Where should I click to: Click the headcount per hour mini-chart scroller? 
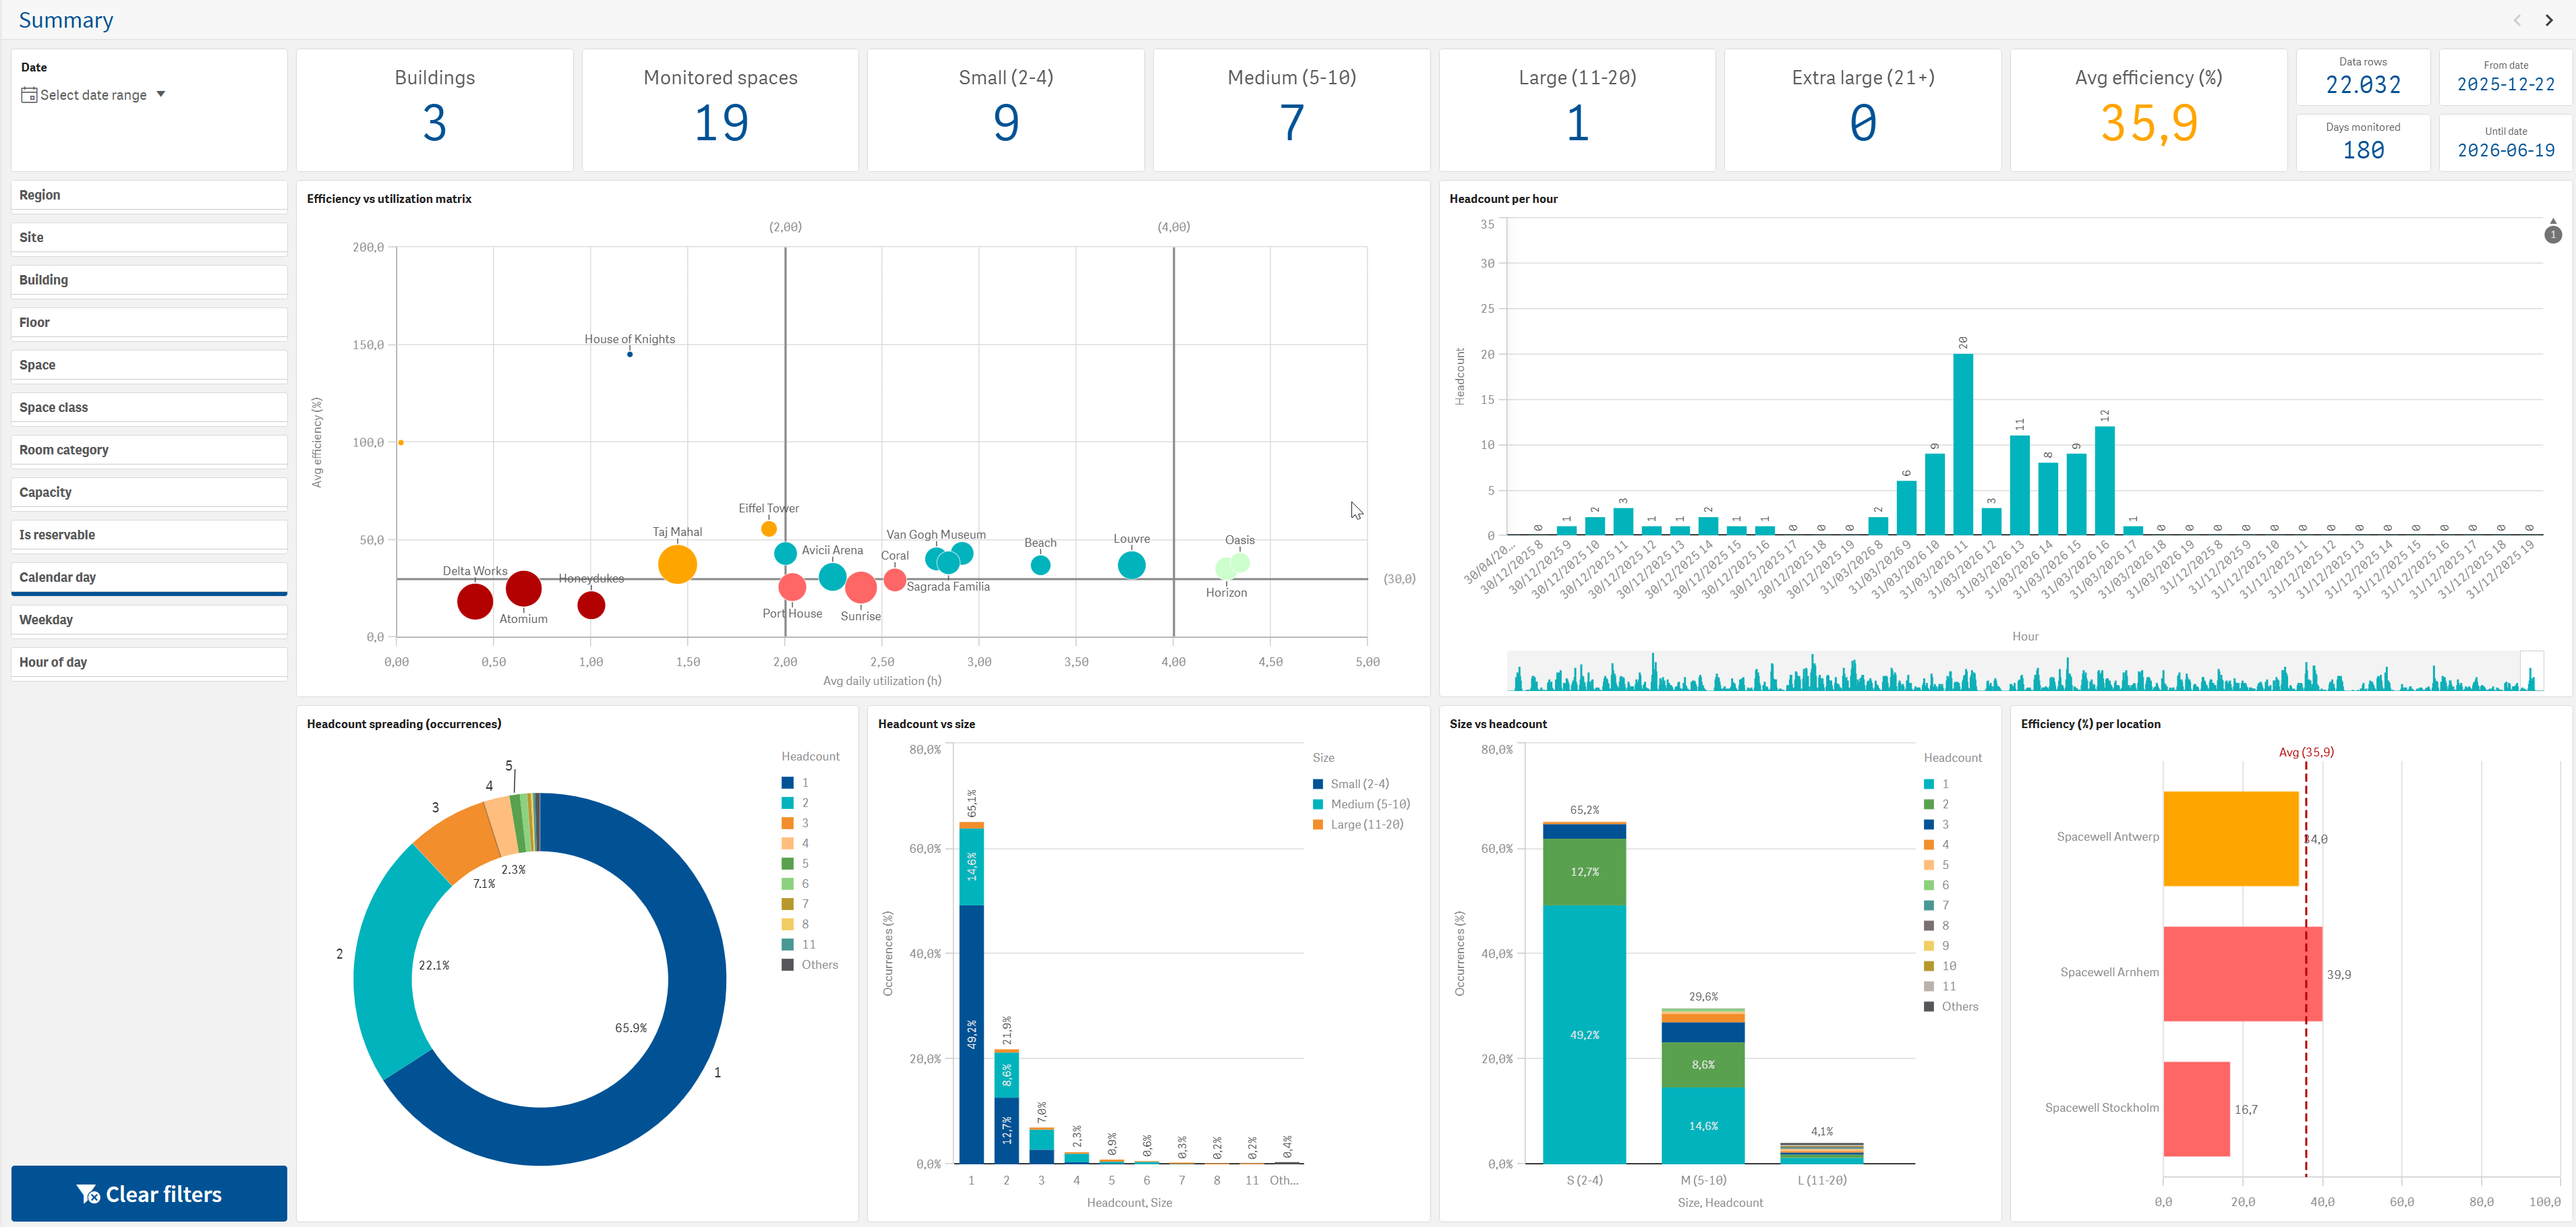click(2025, 671)
